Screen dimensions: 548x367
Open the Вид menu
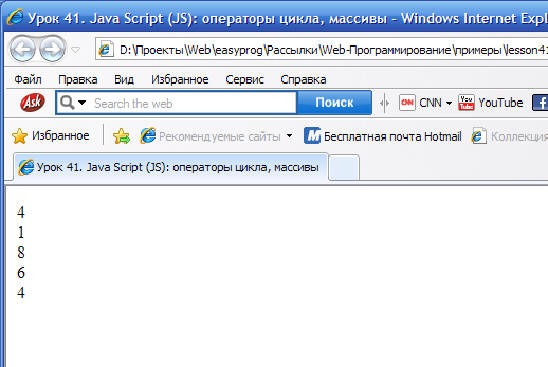[x=124, y=80]
